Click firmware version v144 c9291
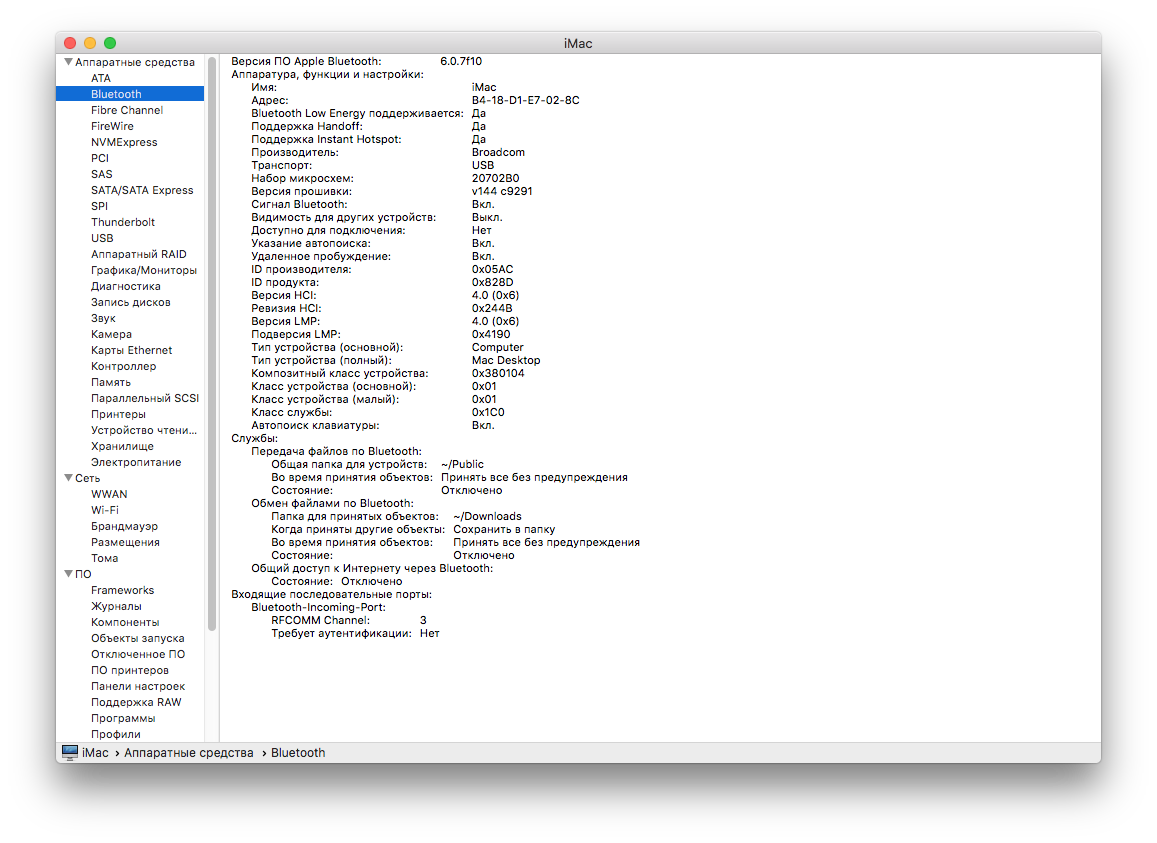This screenshot has width=1157, height=843. (x=502, y=191)
